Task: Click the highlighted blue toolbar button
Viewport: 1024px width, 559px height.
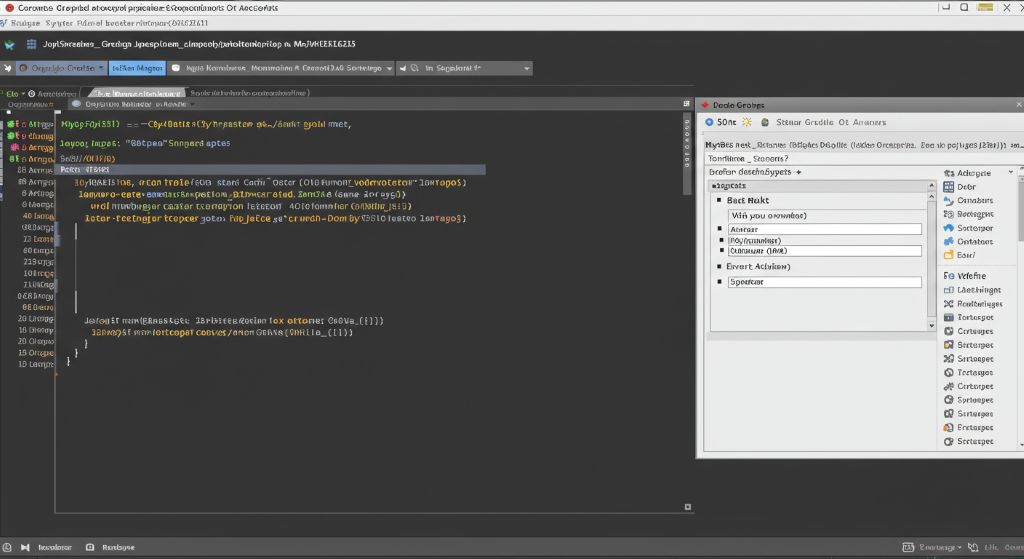Action: (137, 68)
